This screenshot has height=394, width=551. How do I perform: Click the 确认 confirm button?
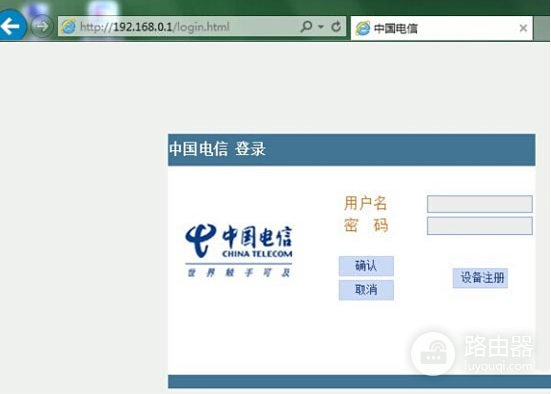click(366, 266)
